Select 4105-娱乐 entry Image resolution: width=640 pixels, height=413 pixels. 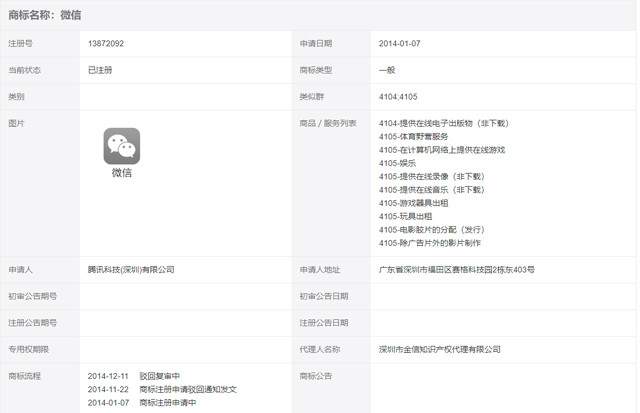(397, 163)
